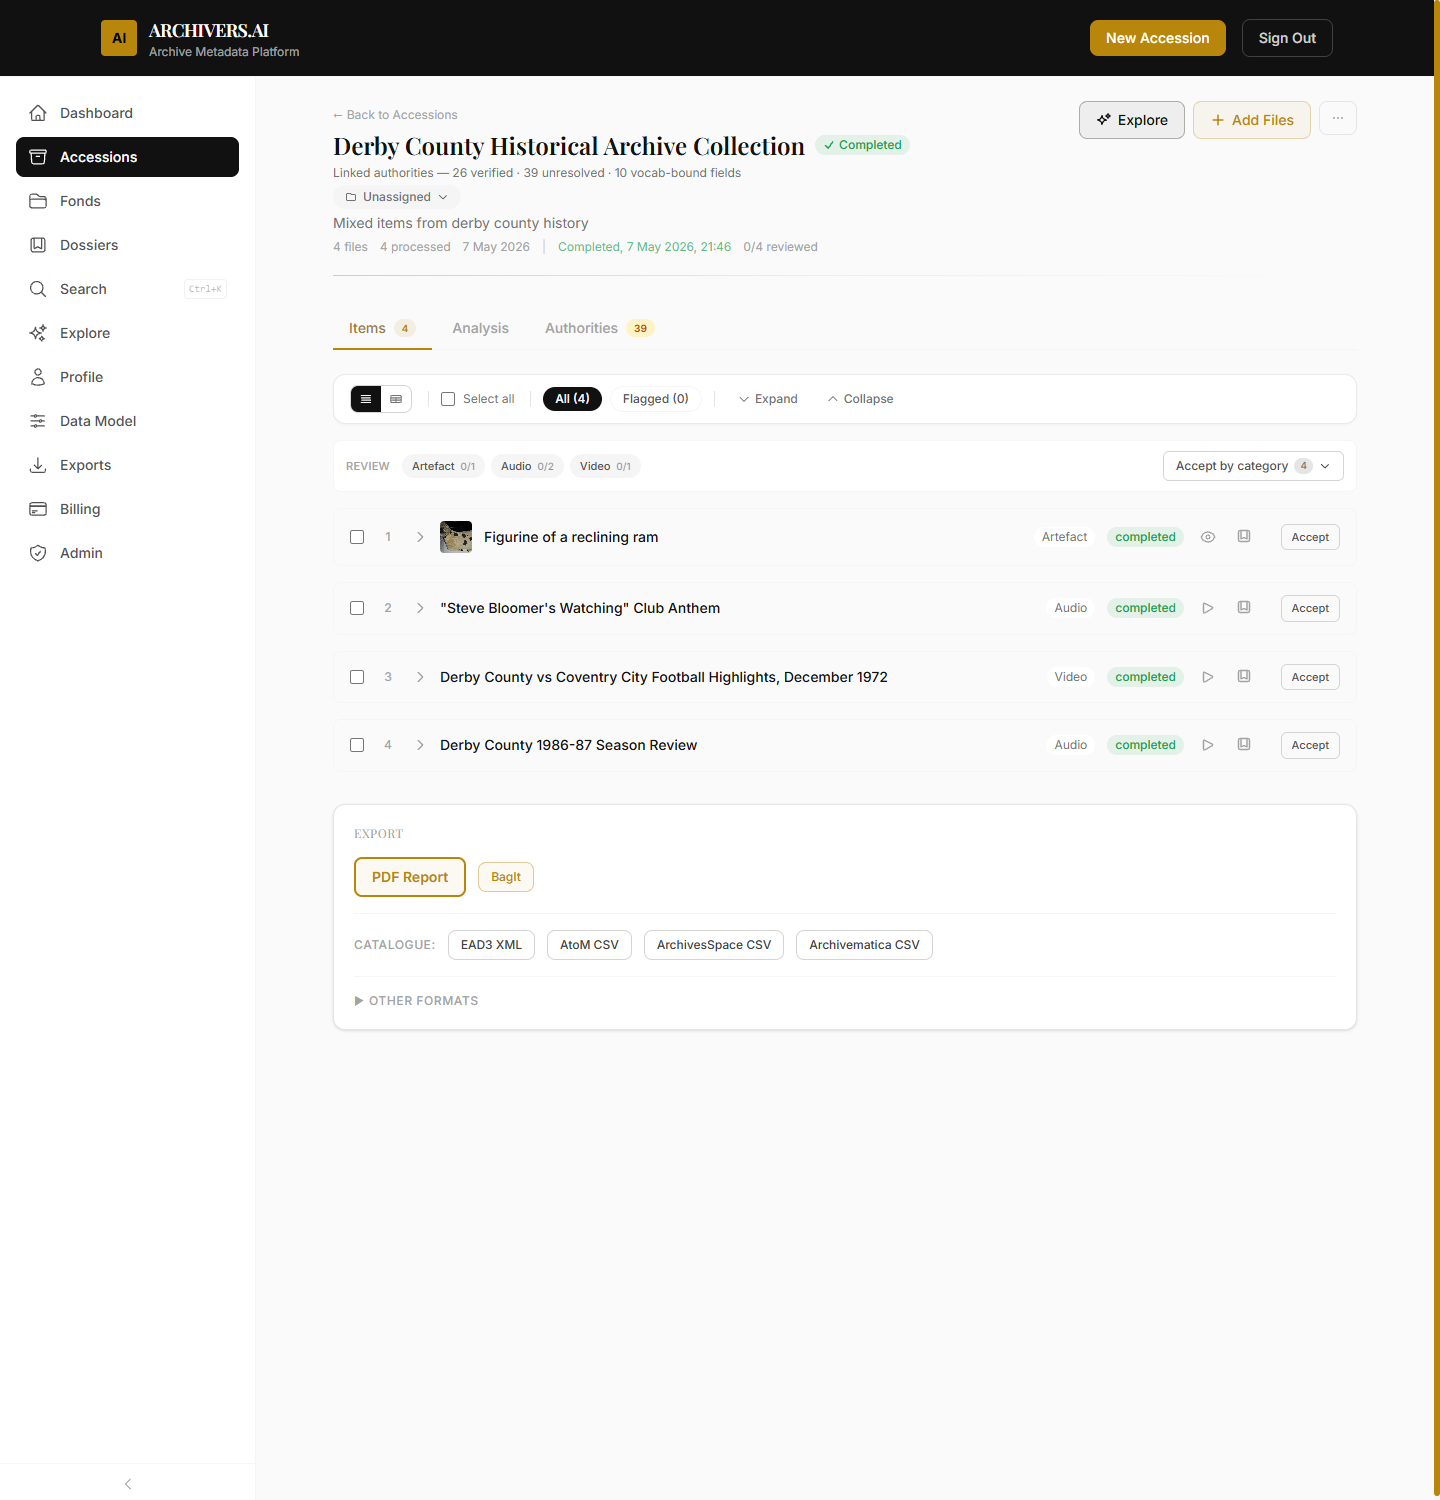The height and width of the screenshot is (1500, 1440).
Task: Play the Coventry City Football Highlights video
Action: tap(1208, 677)
